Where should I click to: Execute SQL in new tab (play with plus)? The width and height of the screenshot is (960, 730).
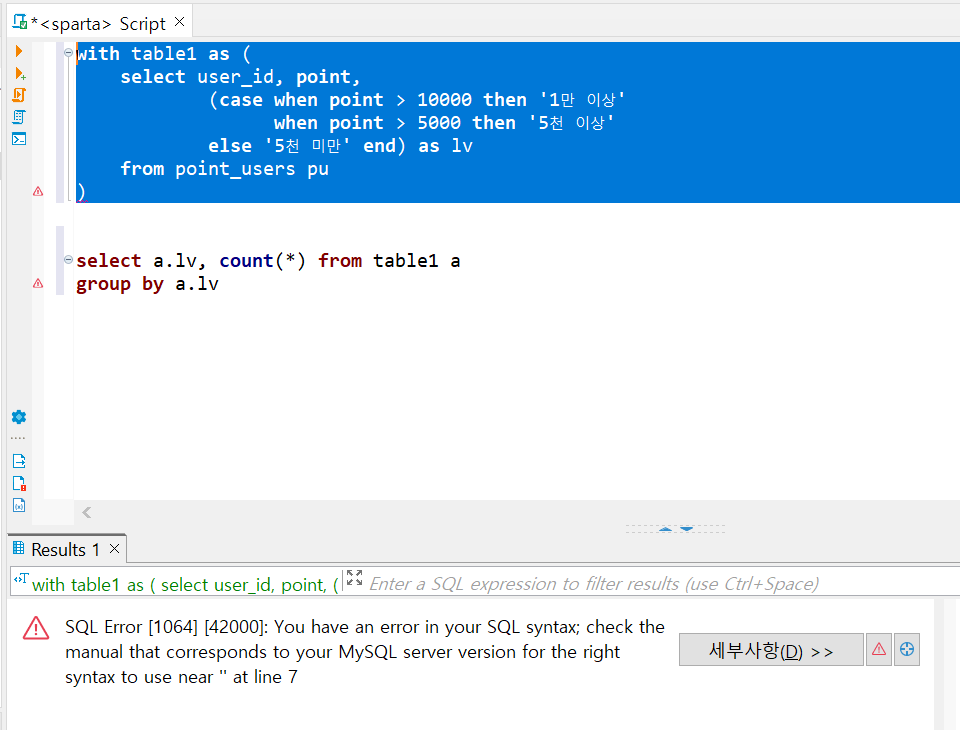click(20, 73)
